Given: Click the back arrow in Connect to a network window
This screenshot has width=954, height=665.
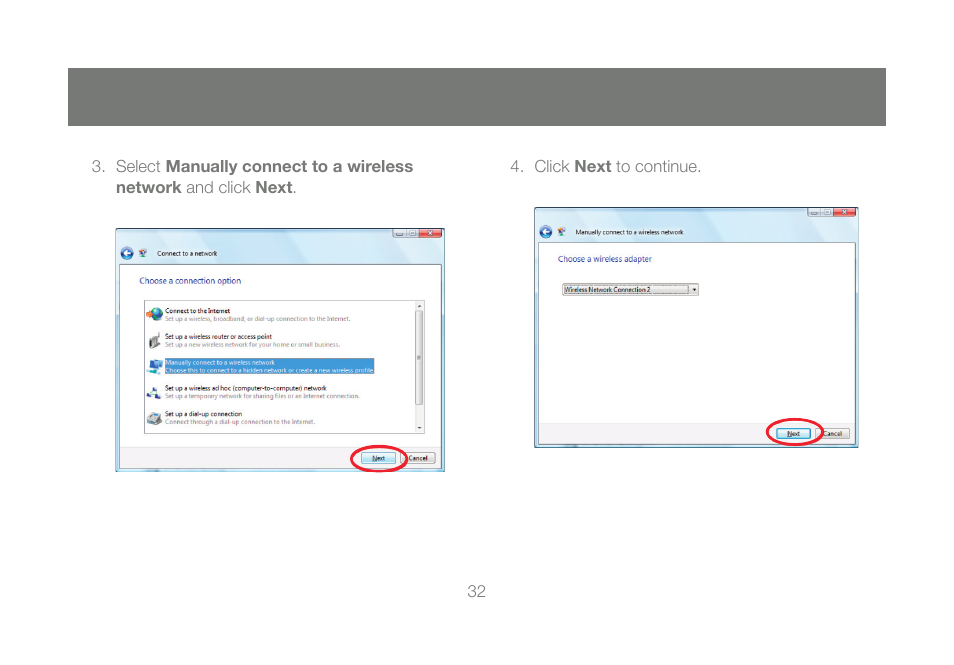Looking at the screenshot, I should click(x=127, y=253).
